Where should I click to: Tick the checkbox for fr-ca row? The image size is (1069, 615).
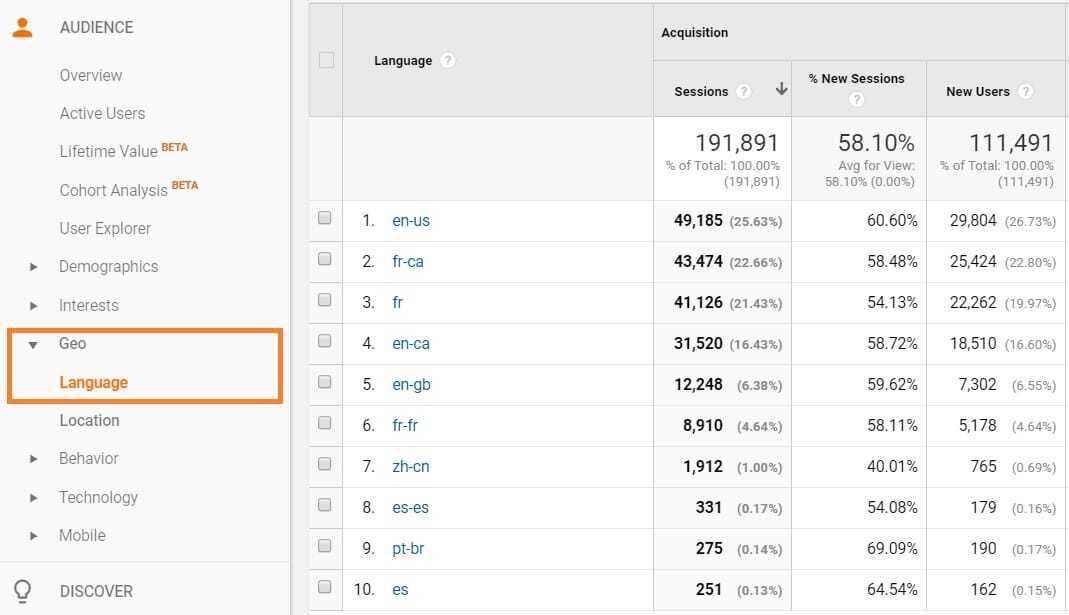[324, 260]
